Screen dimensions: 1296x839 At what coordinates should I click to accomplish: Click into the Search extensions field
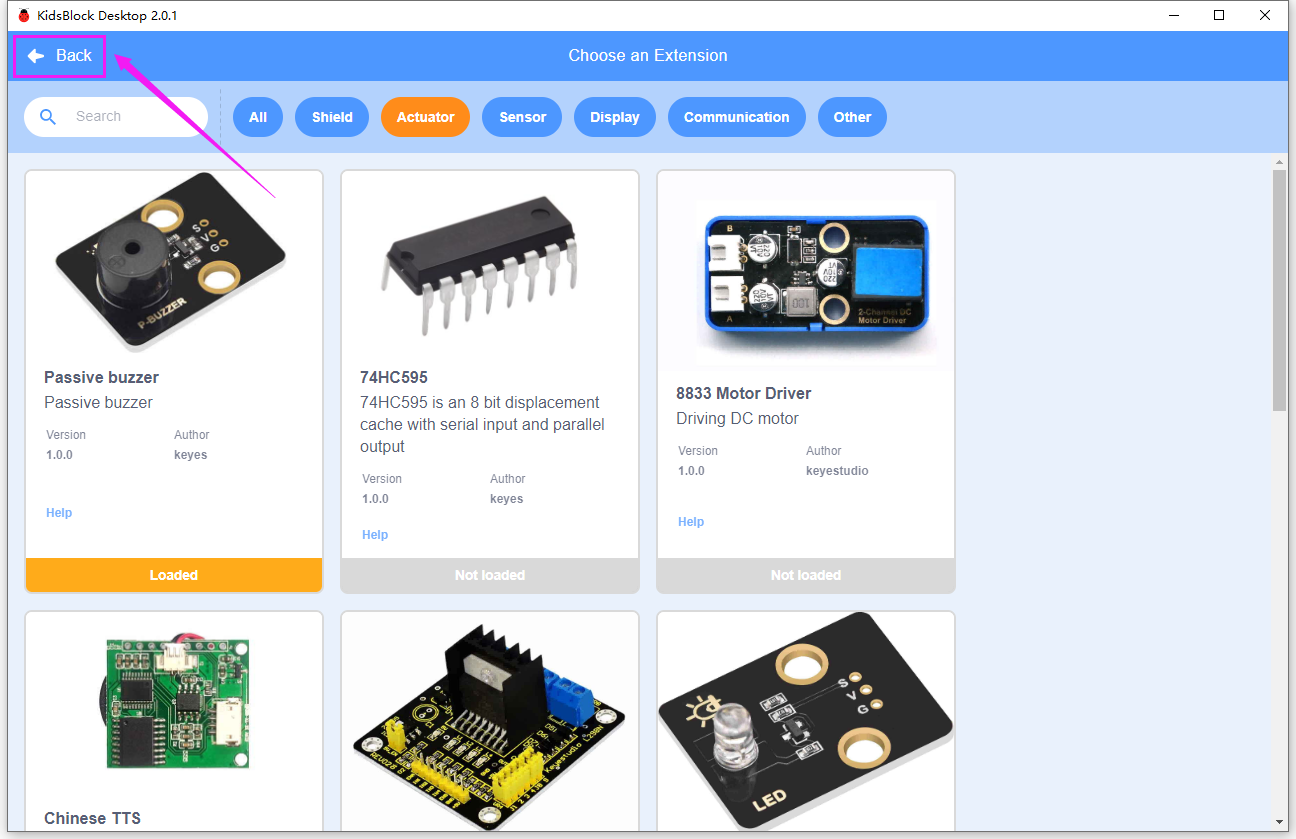click(x=116, y=117)
